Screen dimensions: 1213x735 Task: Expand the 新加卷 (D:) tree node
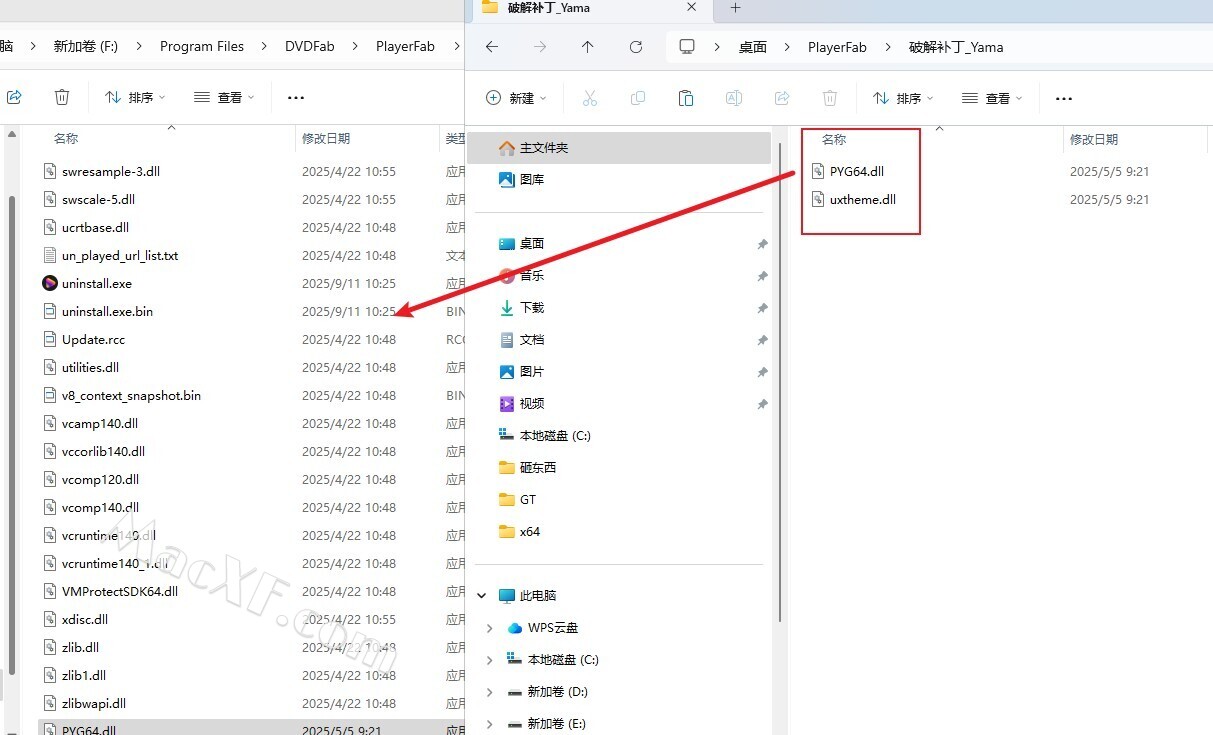coord(489,692)
